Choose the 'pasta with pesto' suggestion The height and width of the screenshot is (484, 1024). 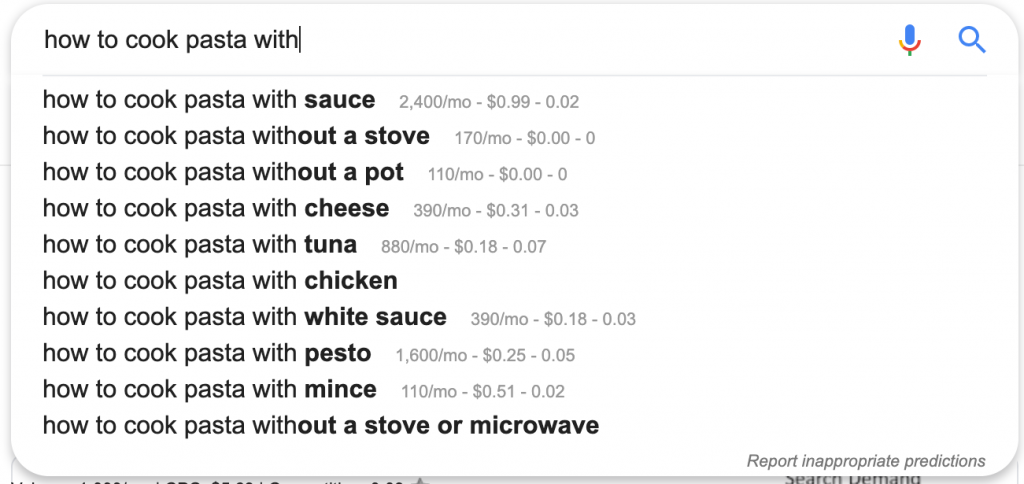[x=207, y=353]
